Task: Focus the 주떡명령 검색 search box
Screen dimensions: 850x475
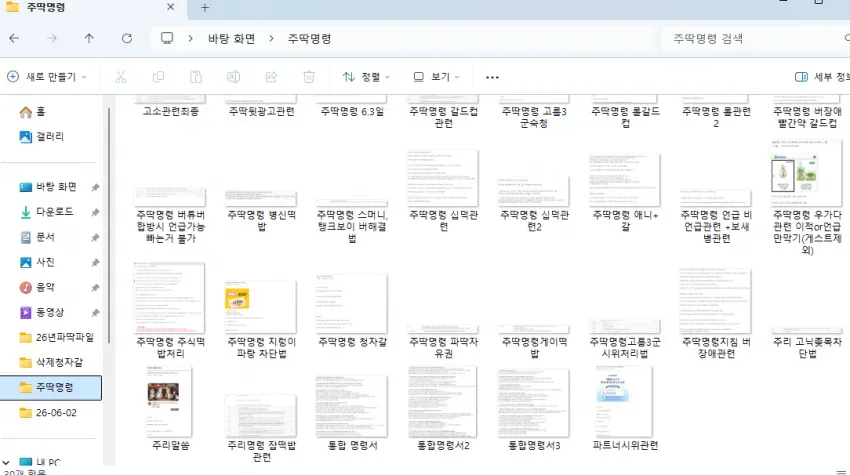Action: [756, 38]
